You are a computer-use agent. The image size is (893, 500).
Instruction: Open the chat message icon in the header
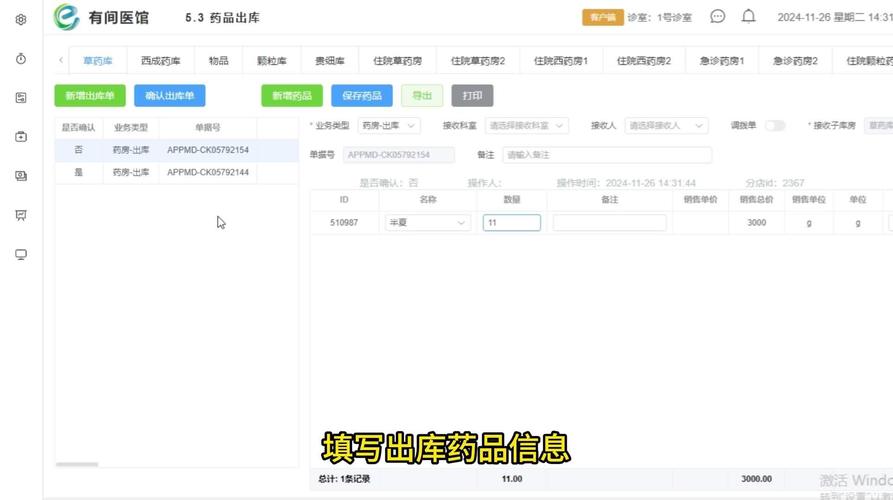(718, 17)
